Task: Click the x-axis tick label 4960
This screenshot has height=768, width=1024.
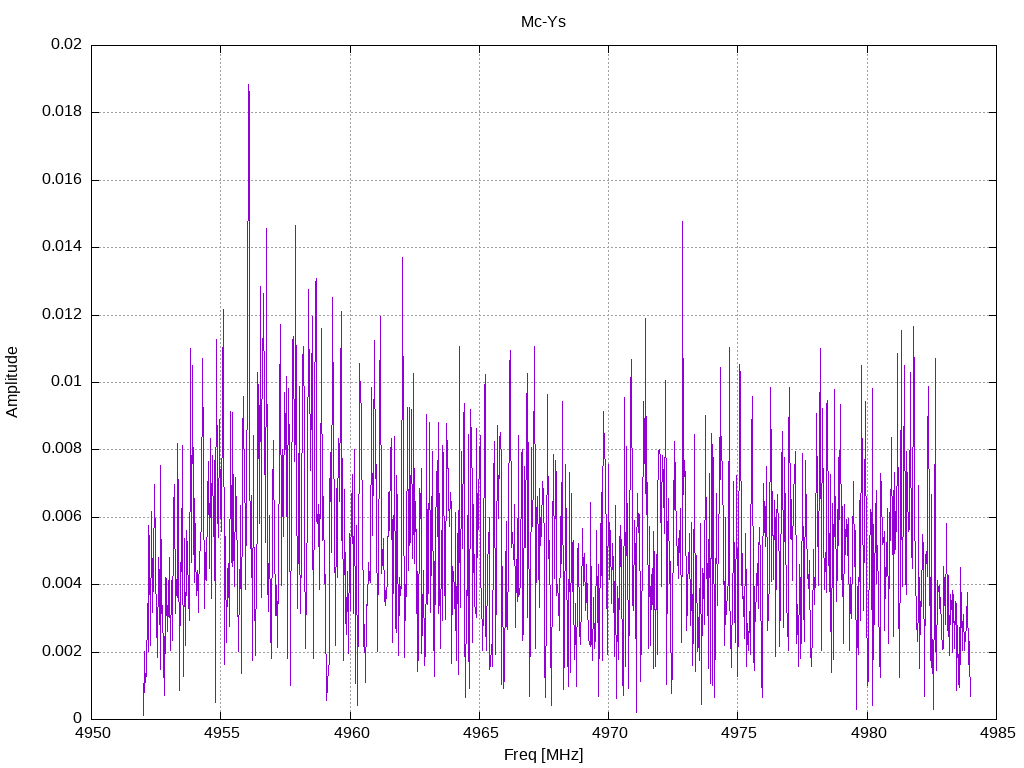Action: pyautogui.click(x=350, y=733)
